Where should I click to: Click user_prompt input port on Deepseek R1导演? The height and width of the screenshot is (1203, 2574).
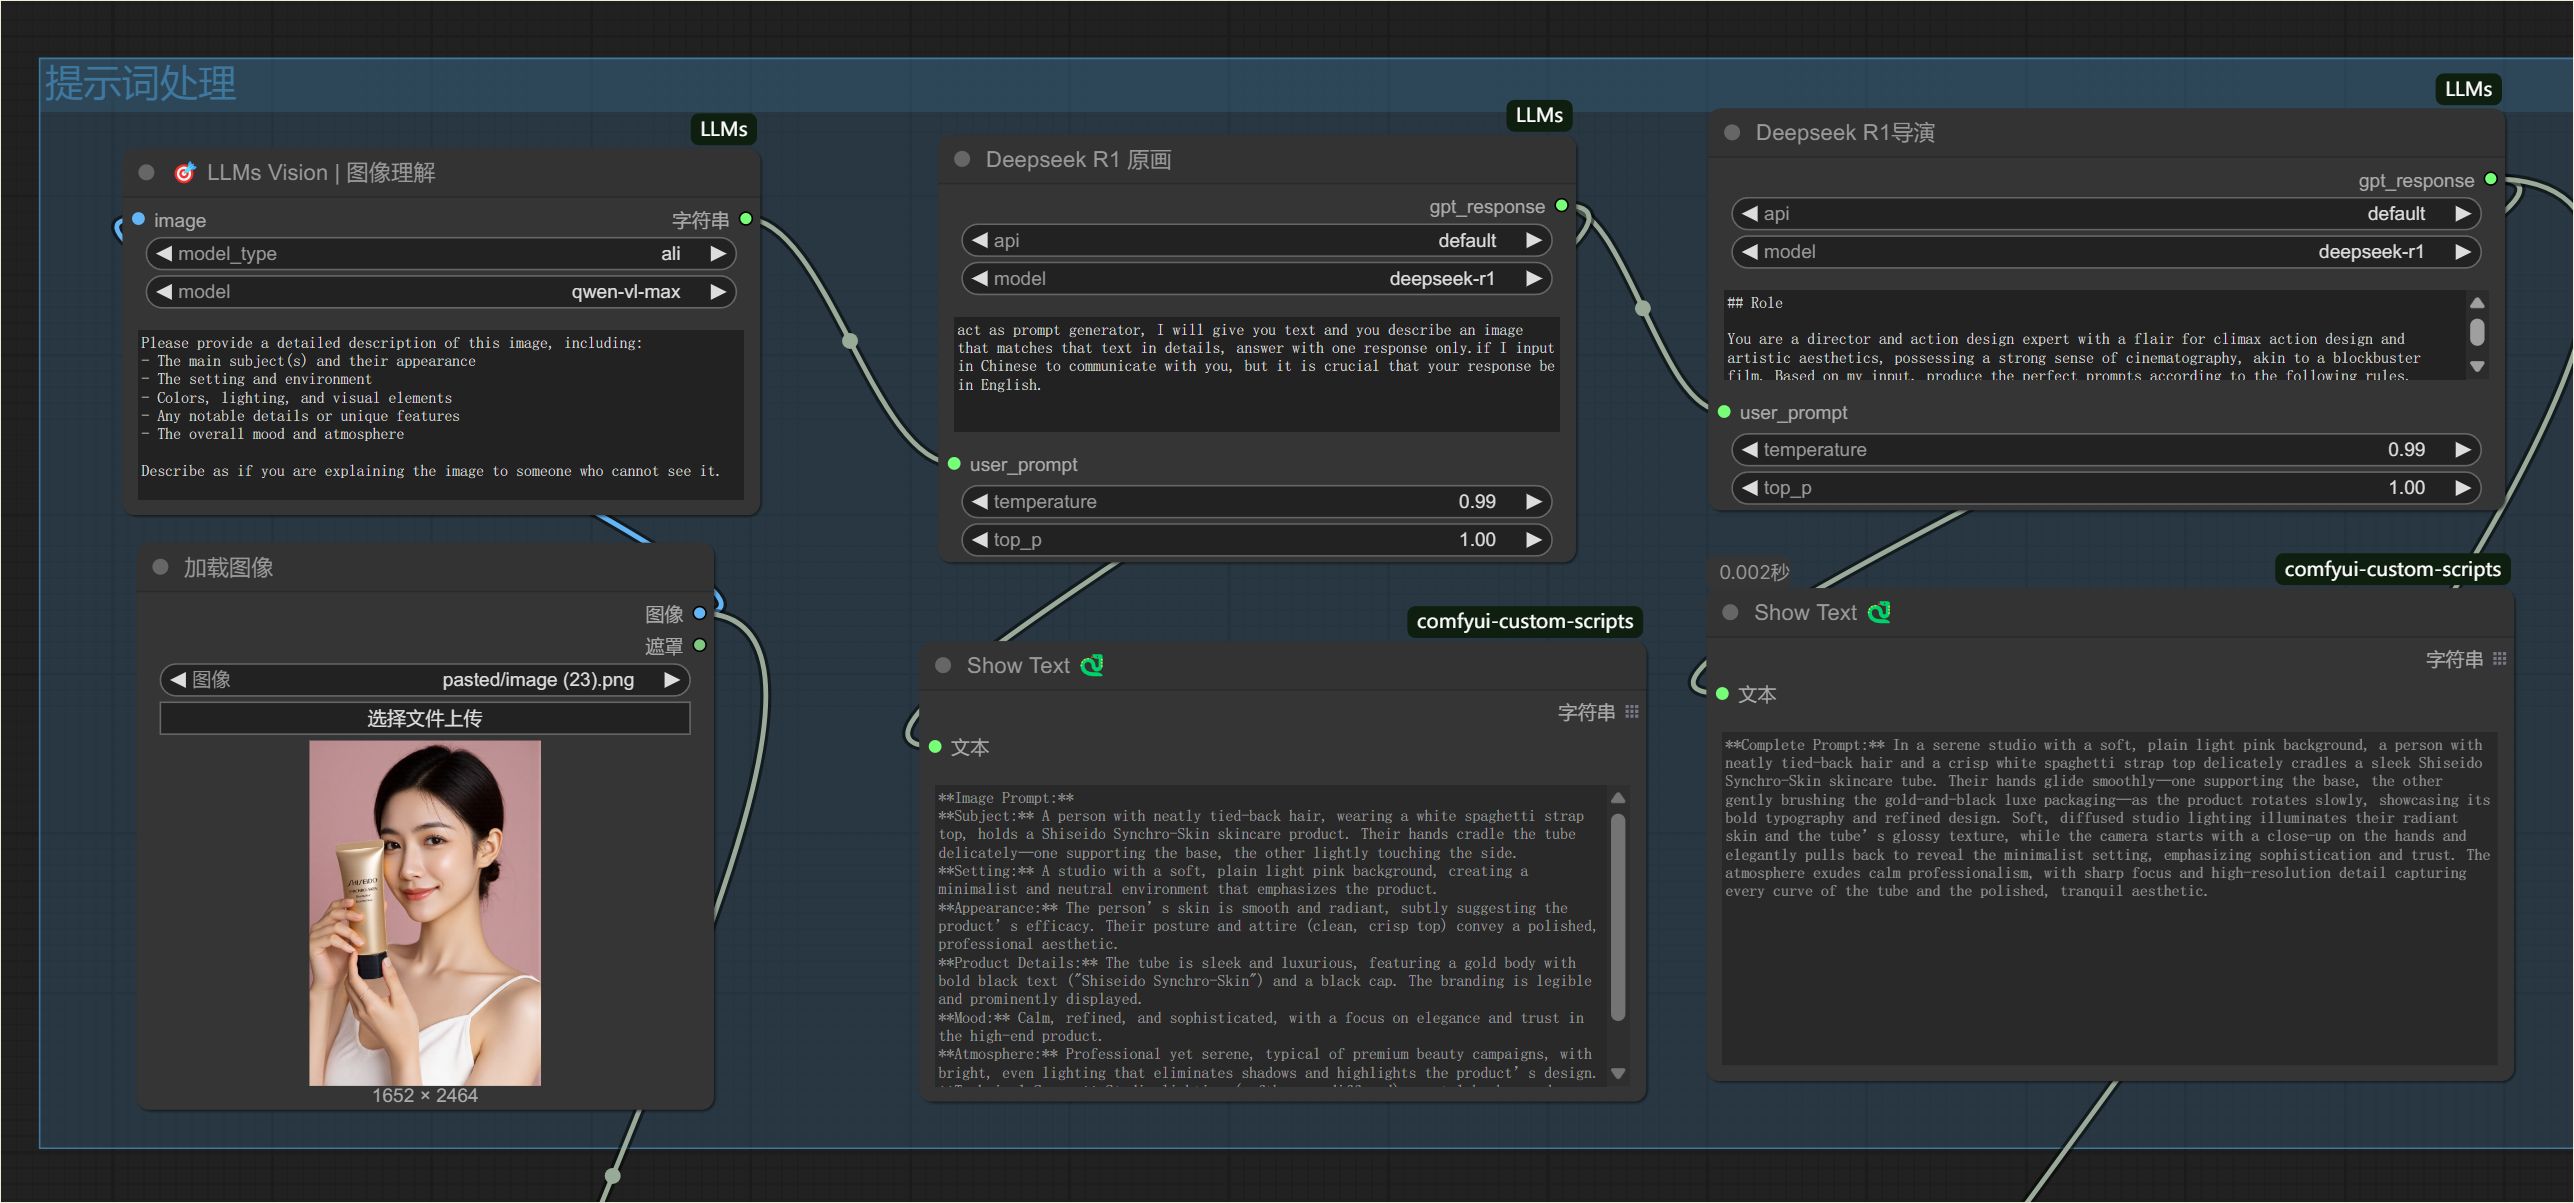pos(1724,412)
